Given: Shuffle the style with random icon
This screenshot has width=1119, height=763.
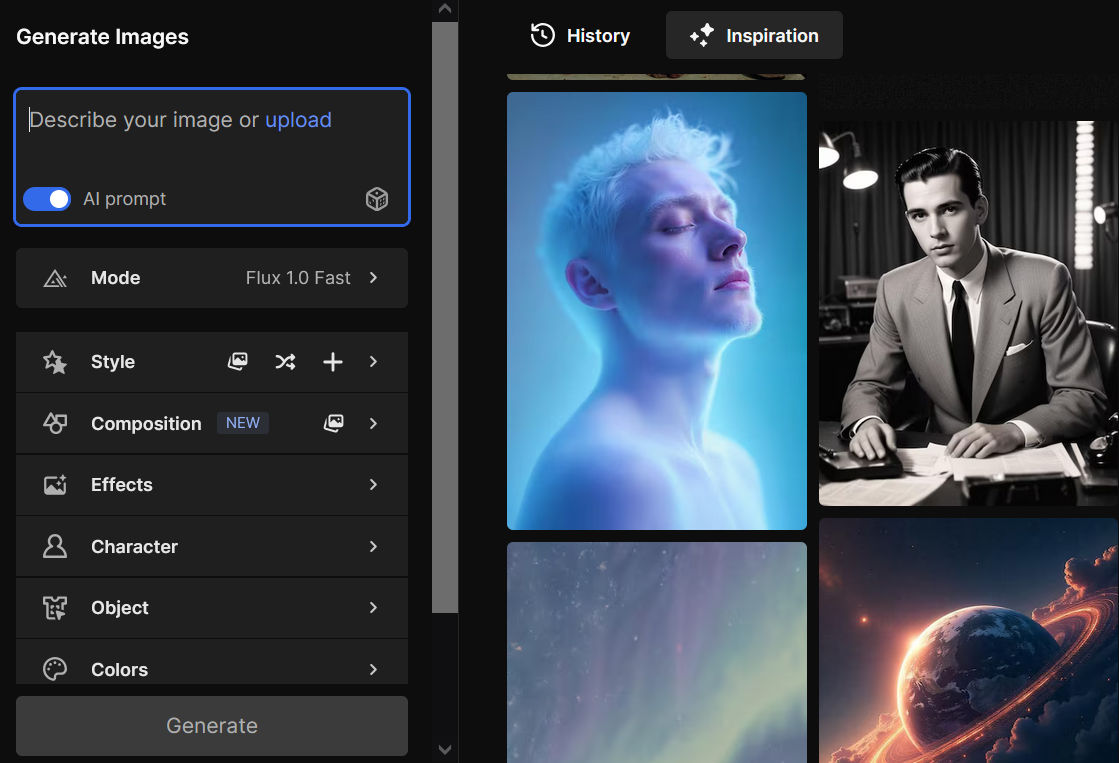Looking at the screenshot, I should tap(285, 362).
